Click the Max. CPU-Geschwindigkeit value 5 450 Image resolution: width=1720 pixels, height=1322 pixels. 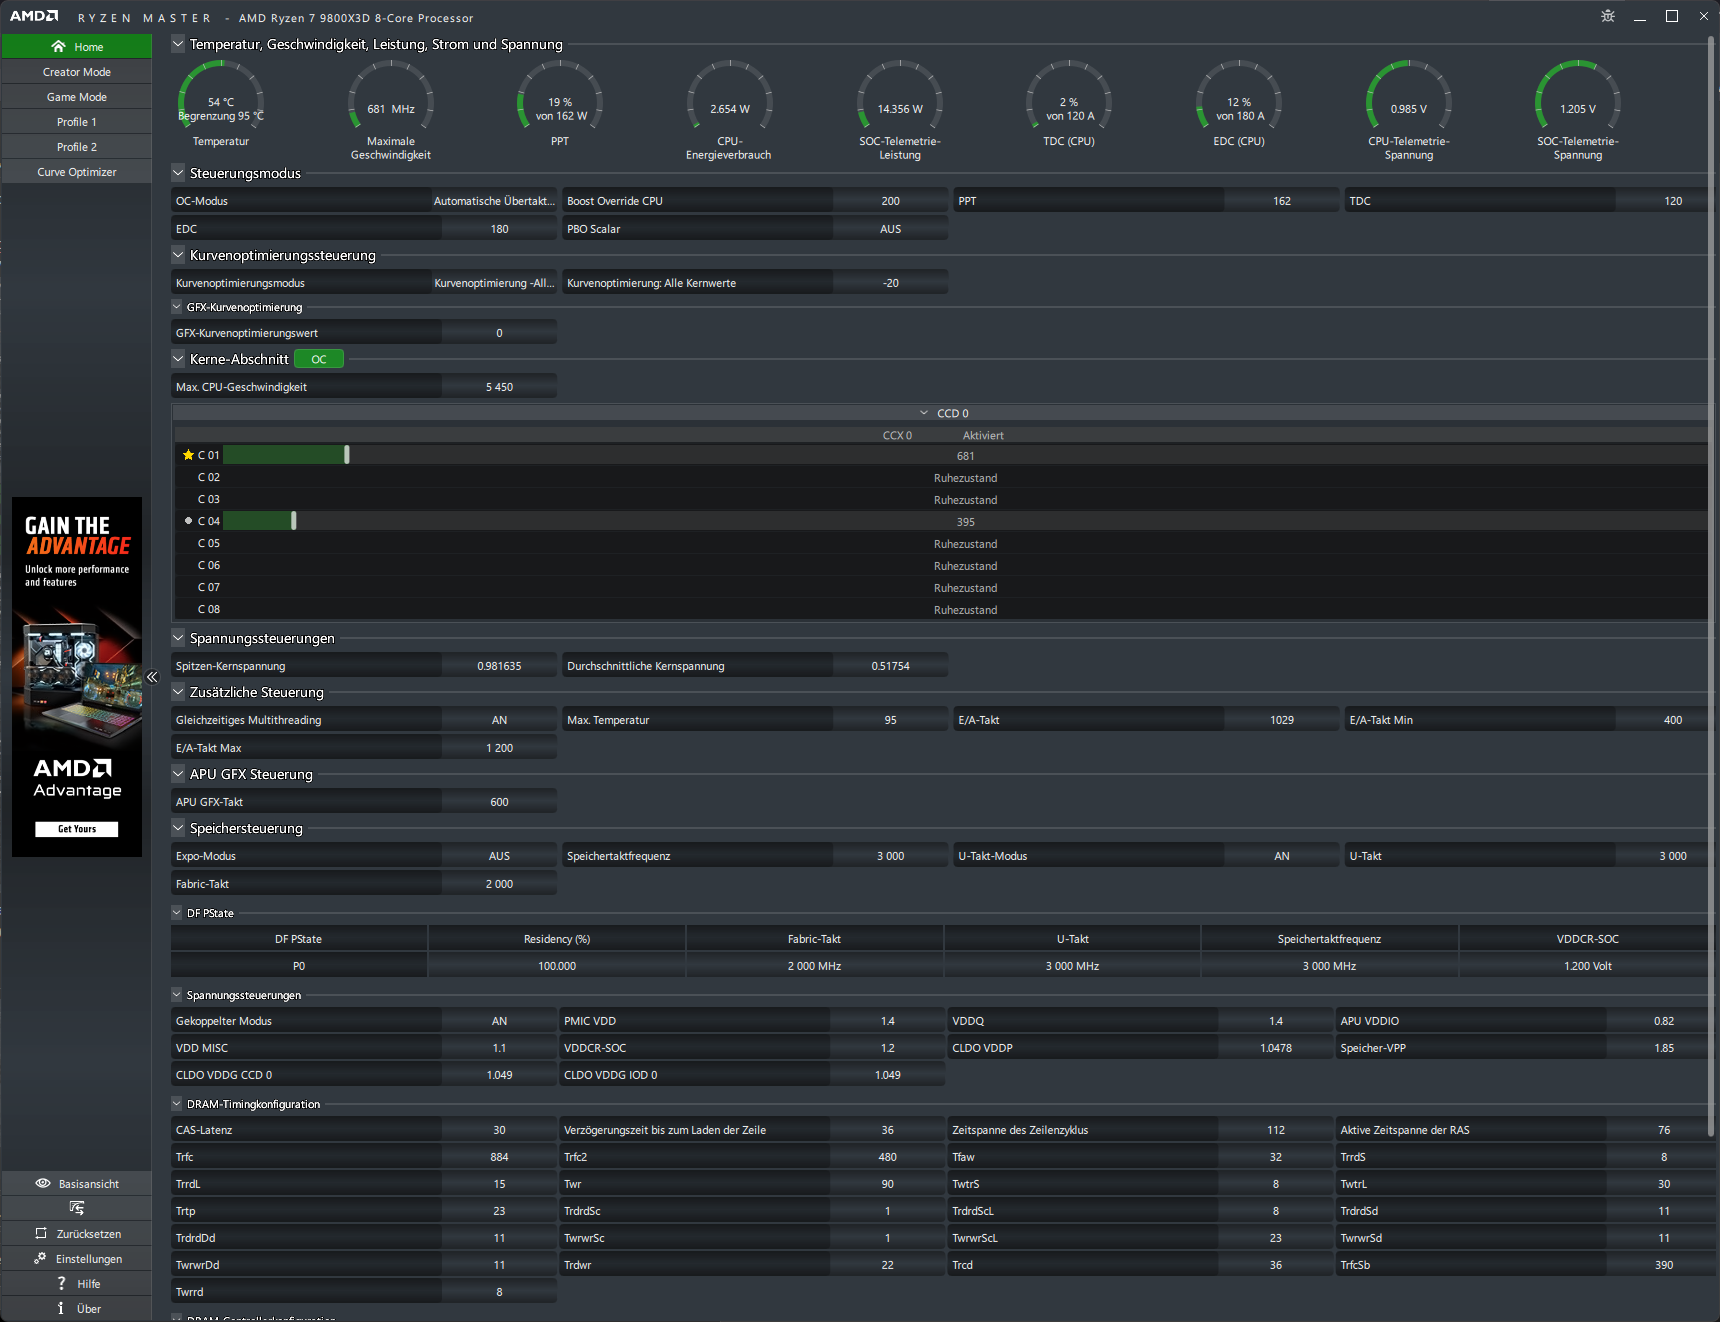[499, 387]
